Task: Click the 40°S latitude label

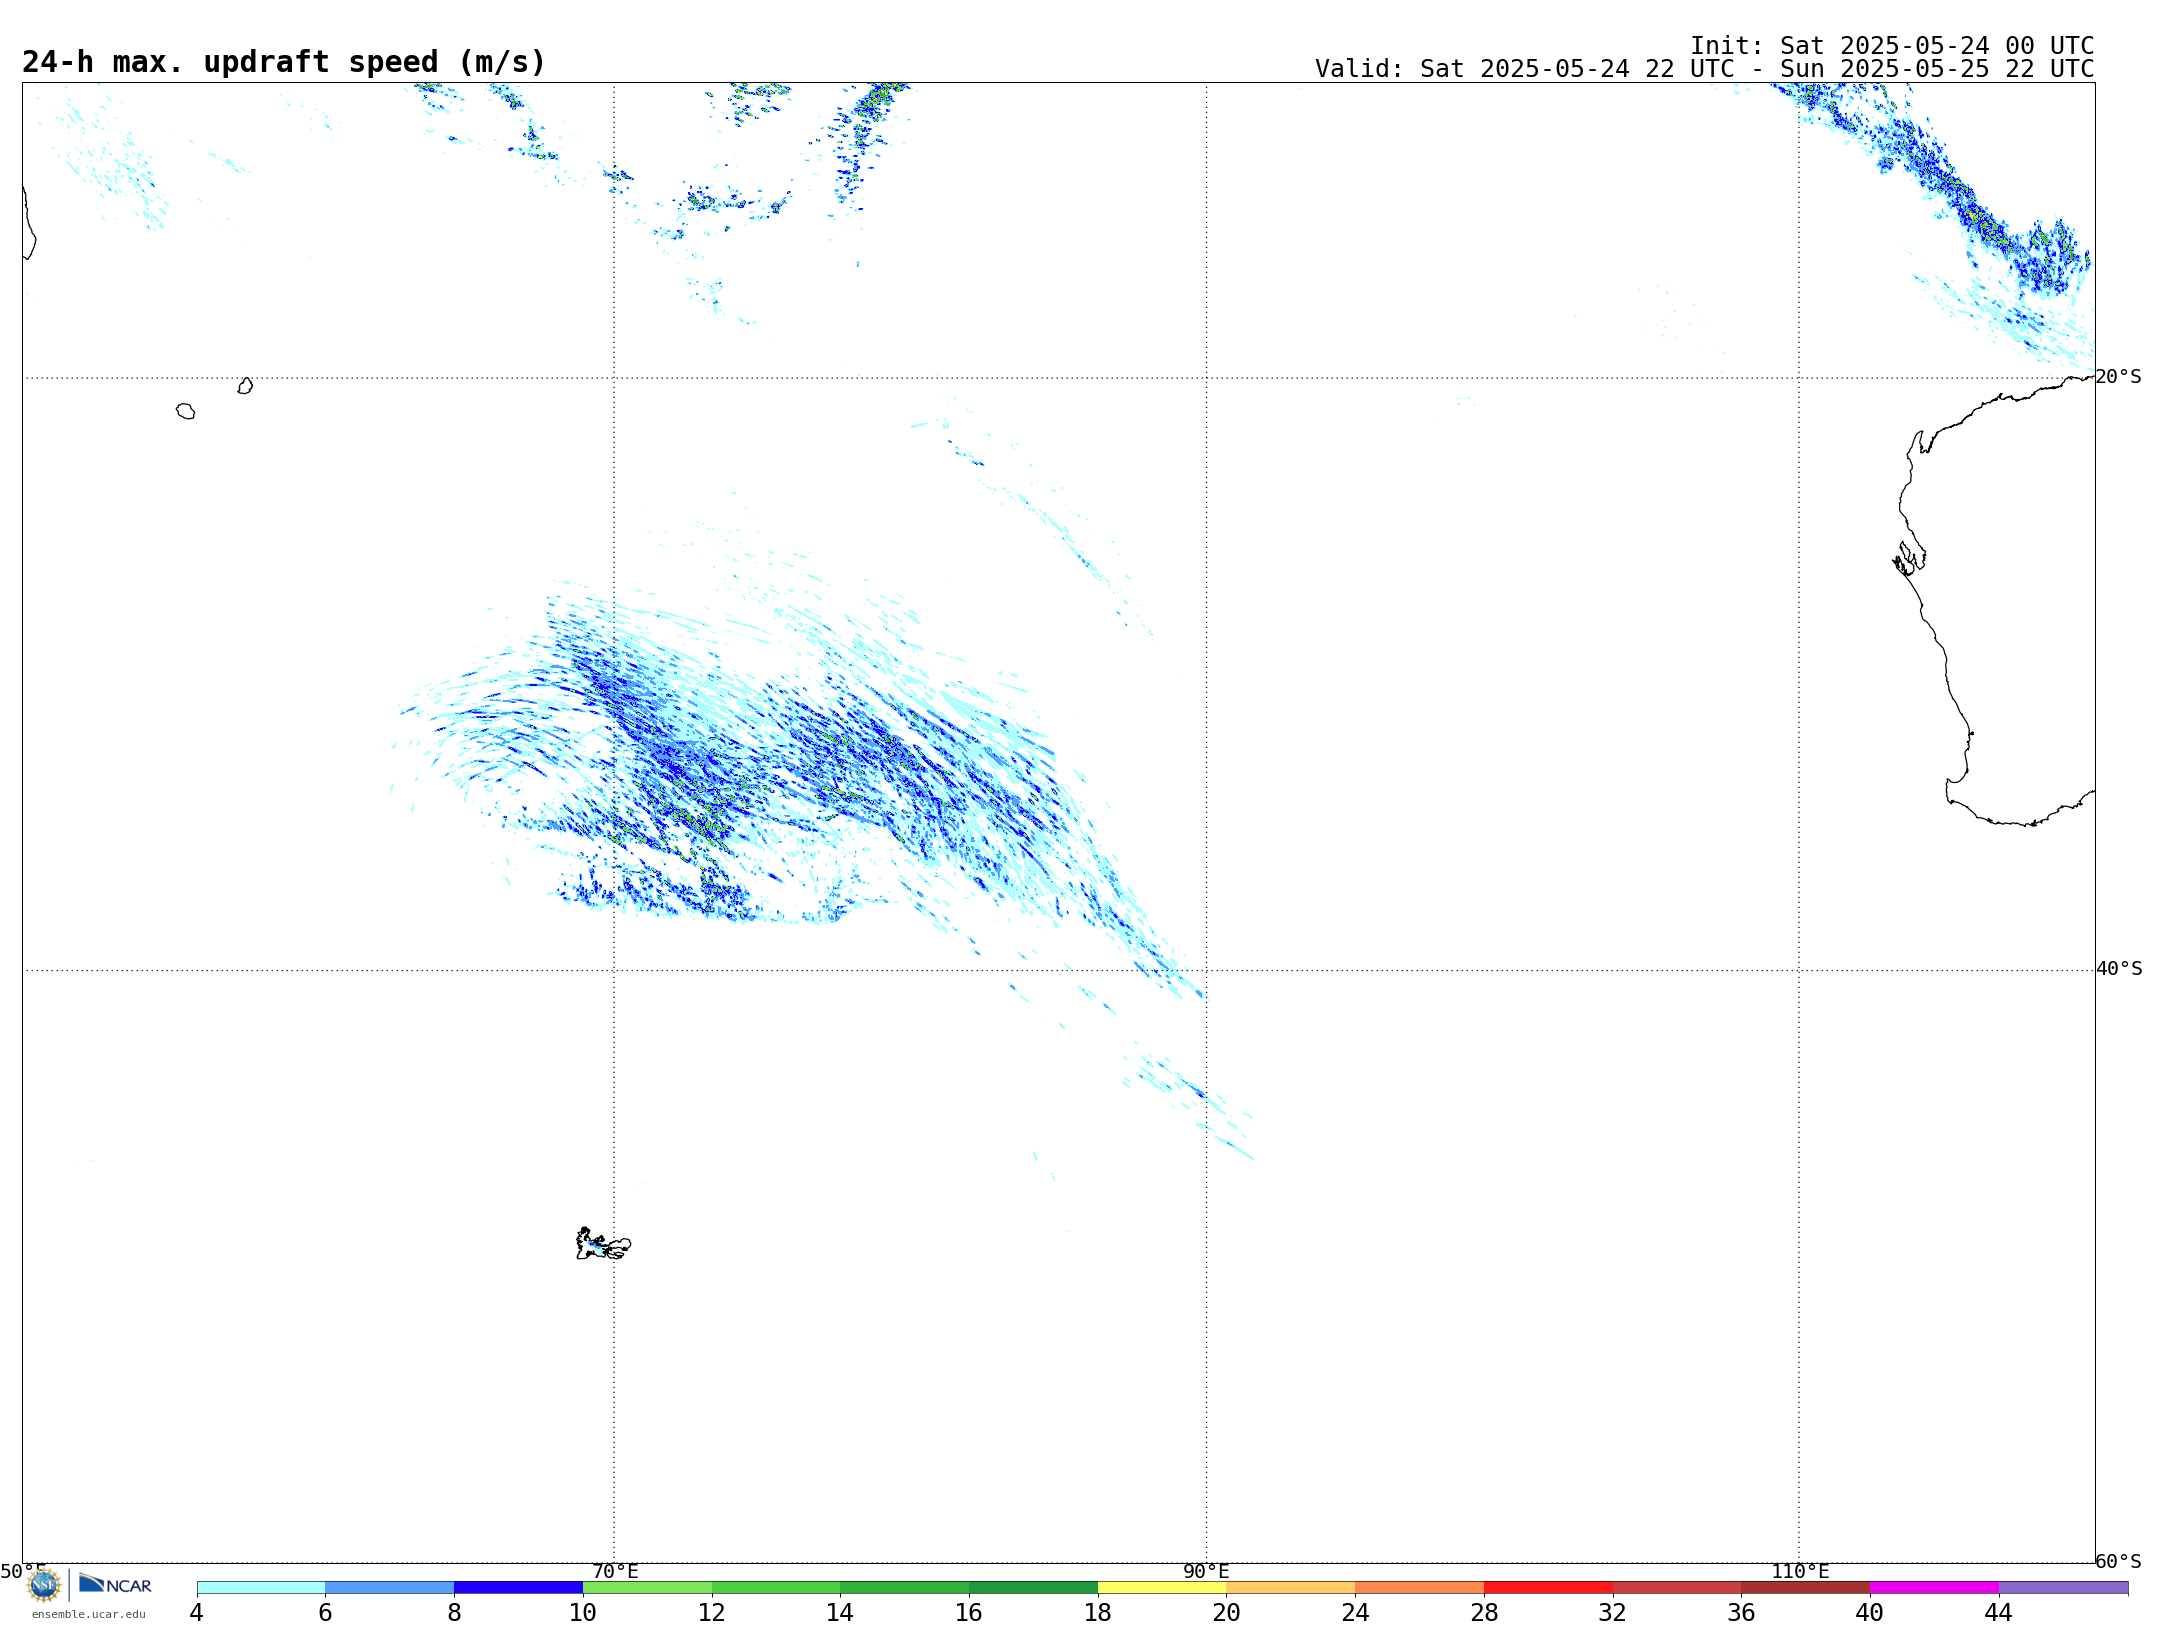Action: click(2119, 969)
